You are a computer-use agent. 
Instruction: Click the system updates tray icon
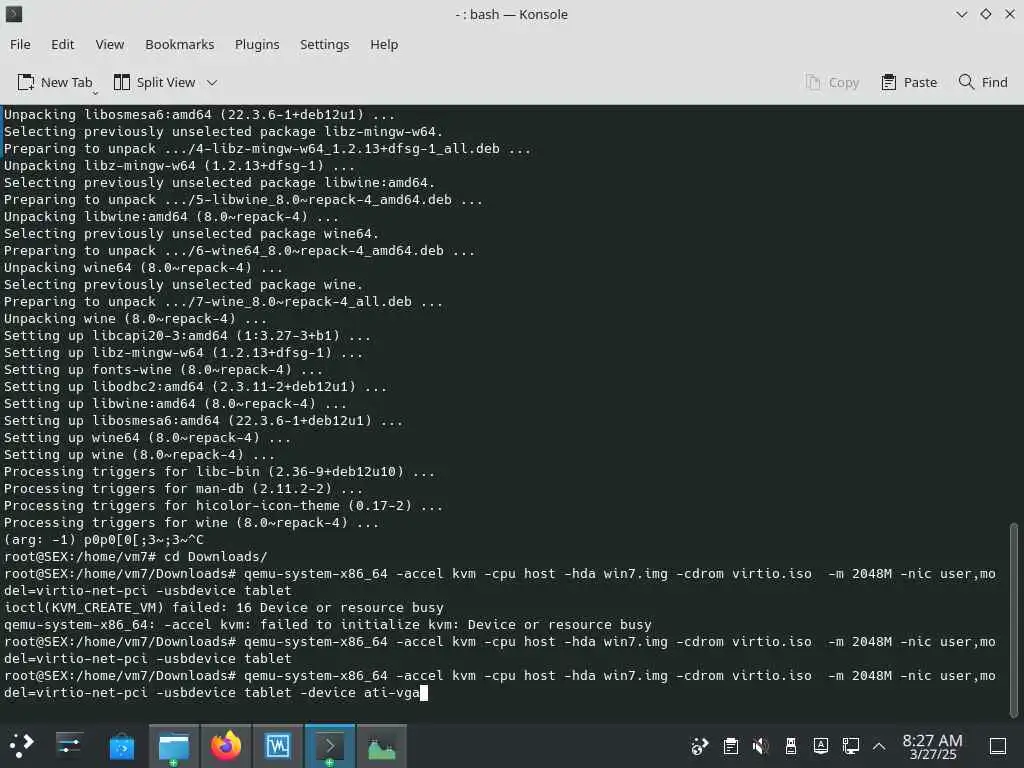pyautogui.click(x=699, y=746)
